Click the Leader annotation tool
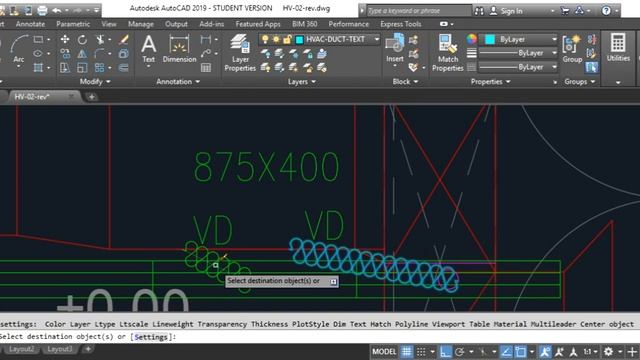 (x=206, y=53)
